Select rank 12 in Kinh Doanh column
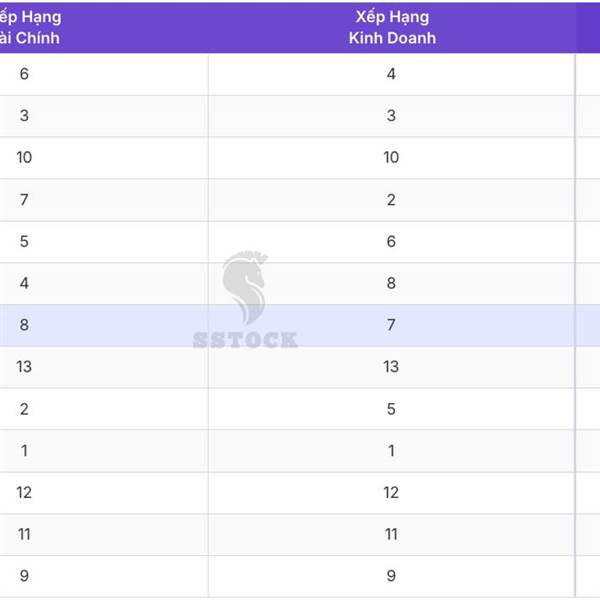The width and height of the screenshot is (600, 600). (391, 492)
